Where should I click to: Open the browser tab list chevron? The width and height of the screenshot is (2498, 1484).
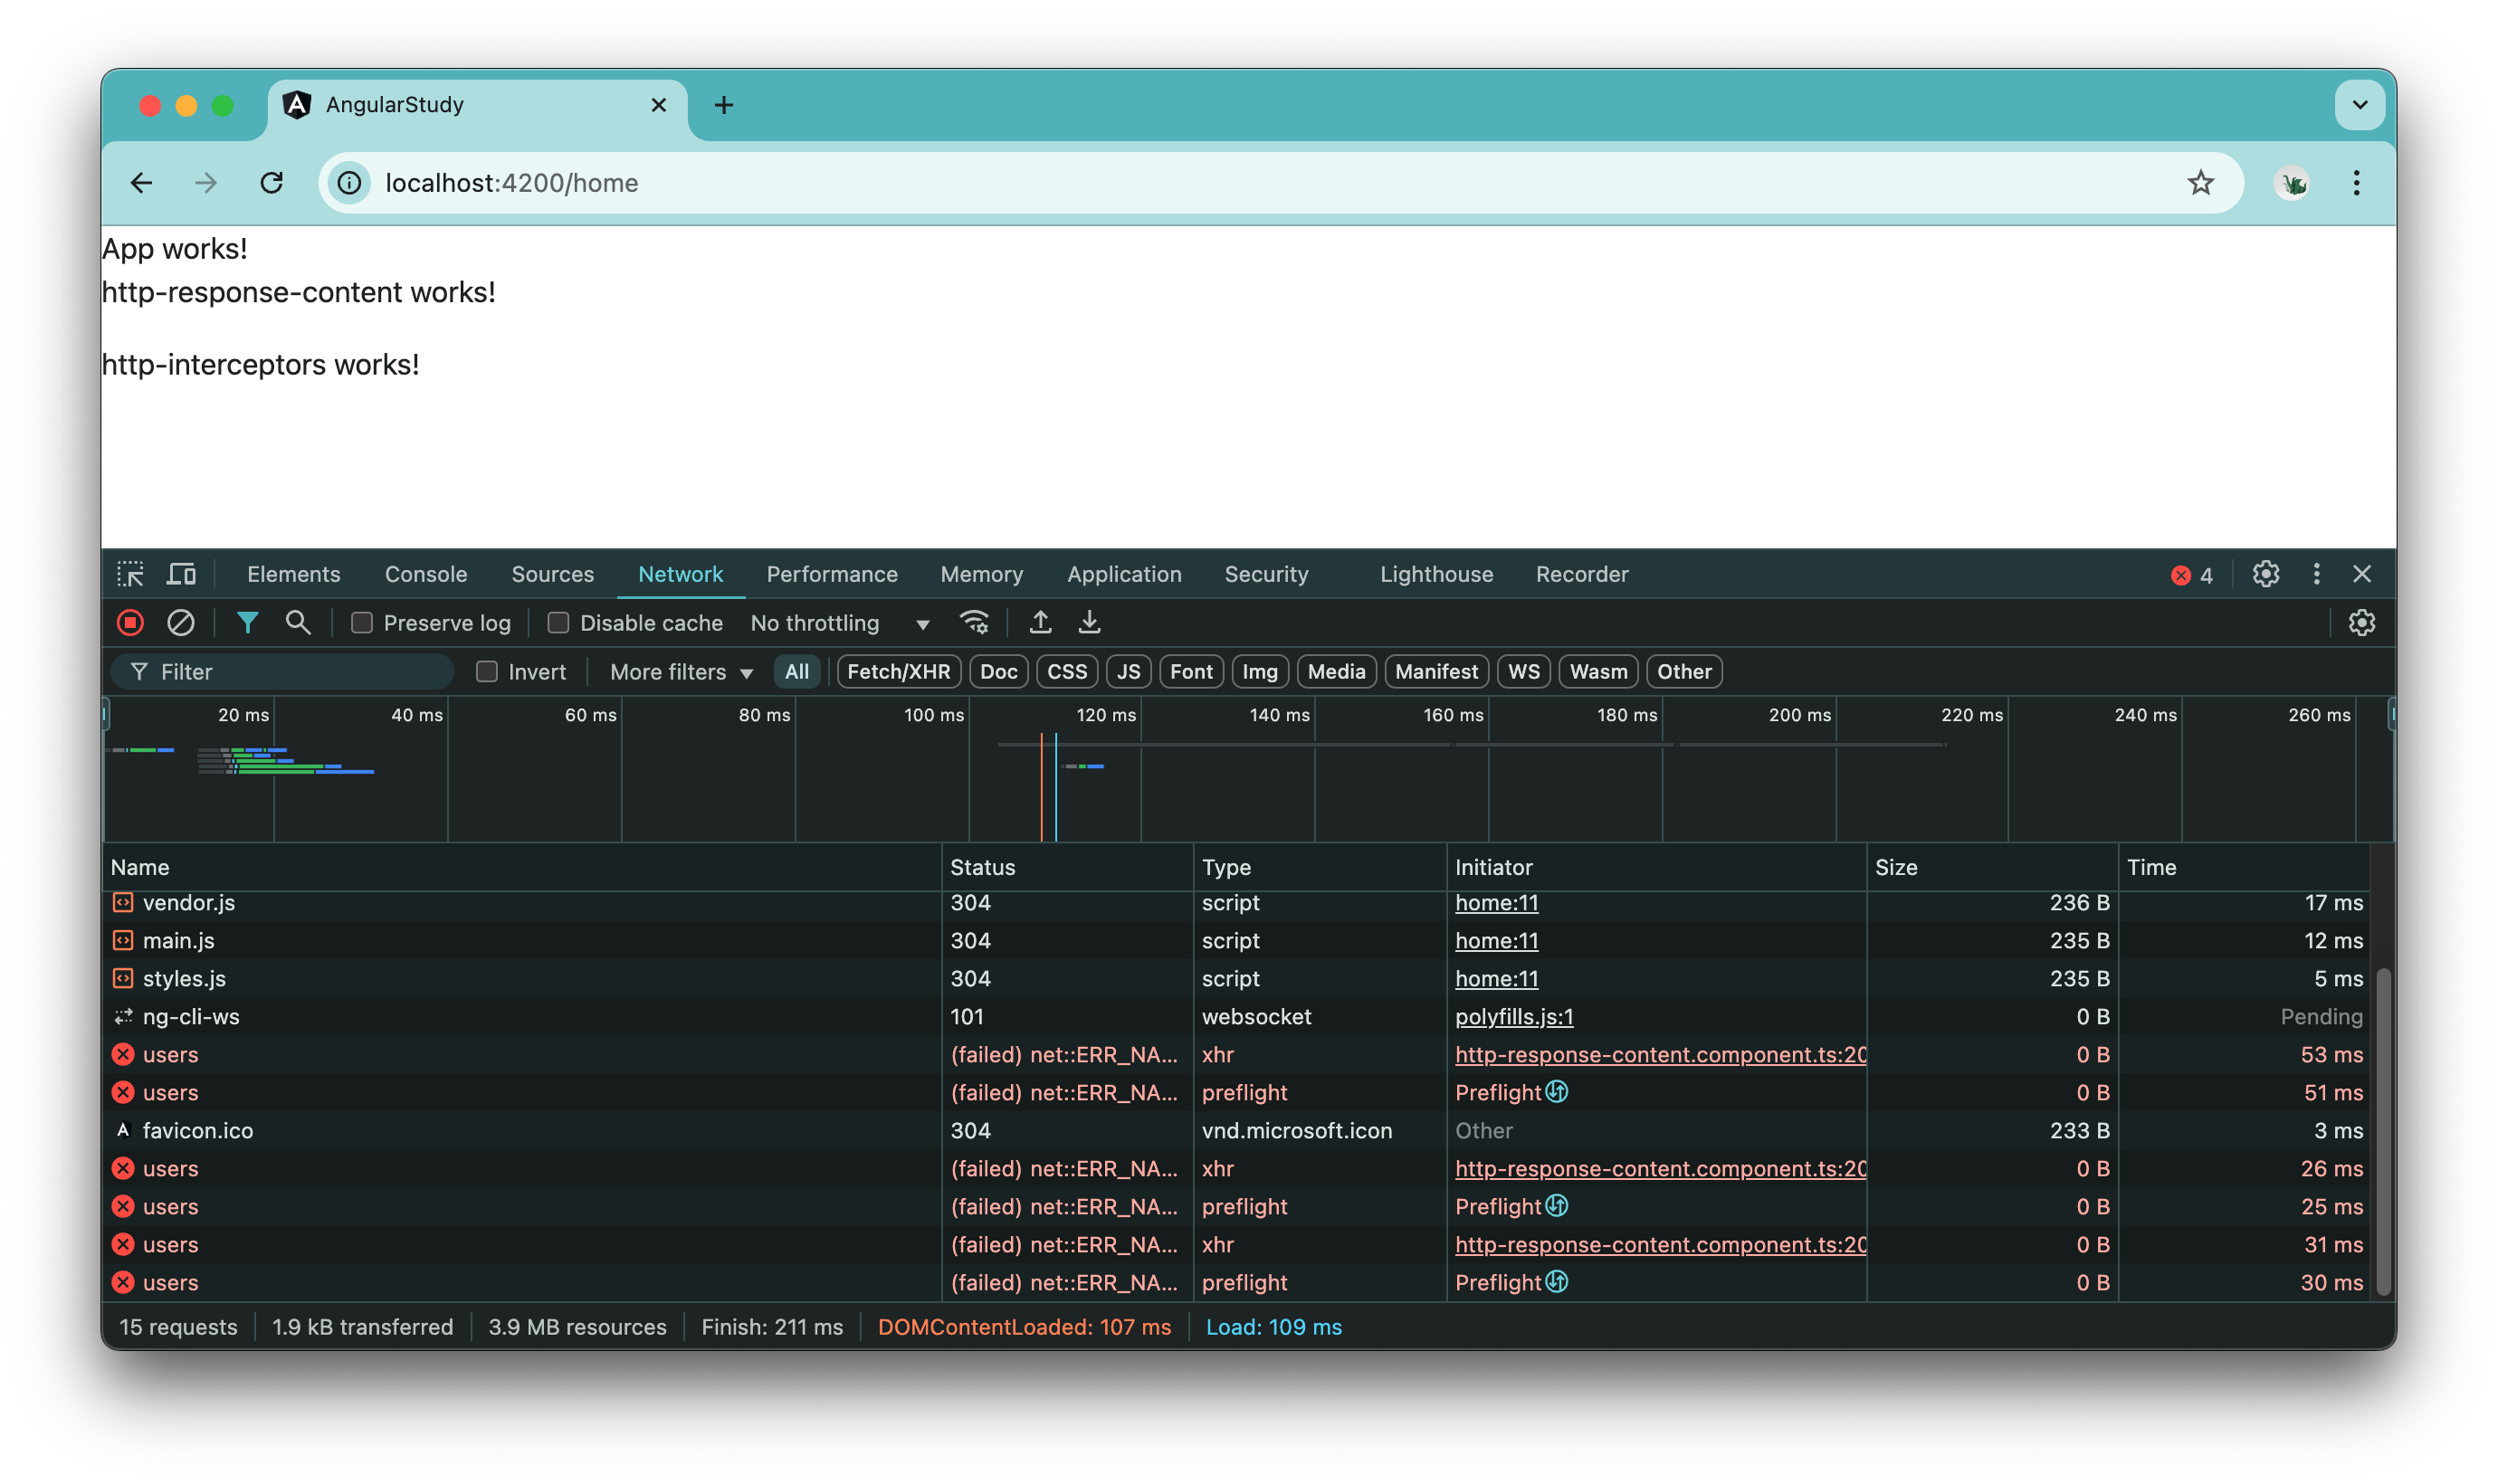(x=2360, y=104)
